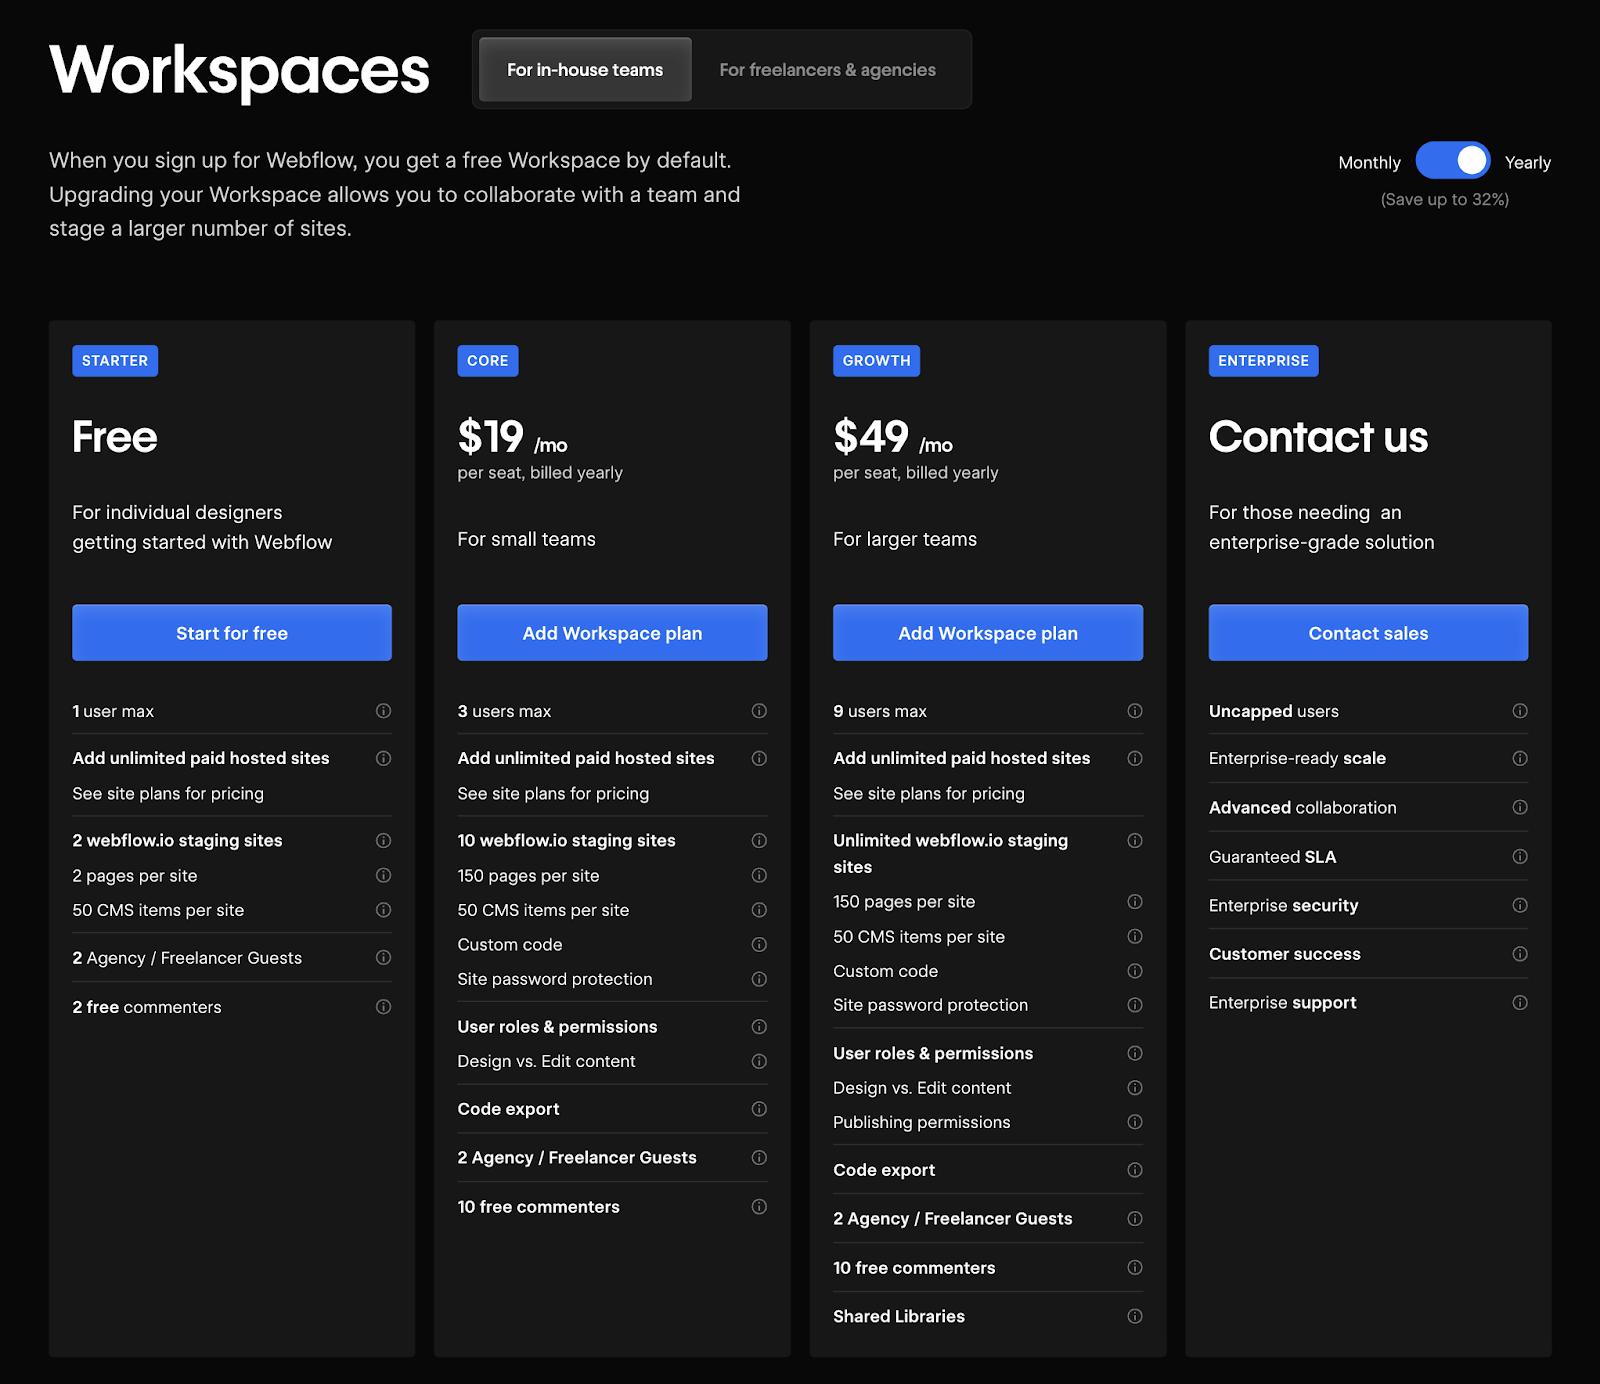This screenshot has width=1600, height=1384.
Task: Show info for Starter's Add unlimited paid hosted sites
Action: click(x=383, y=758)
